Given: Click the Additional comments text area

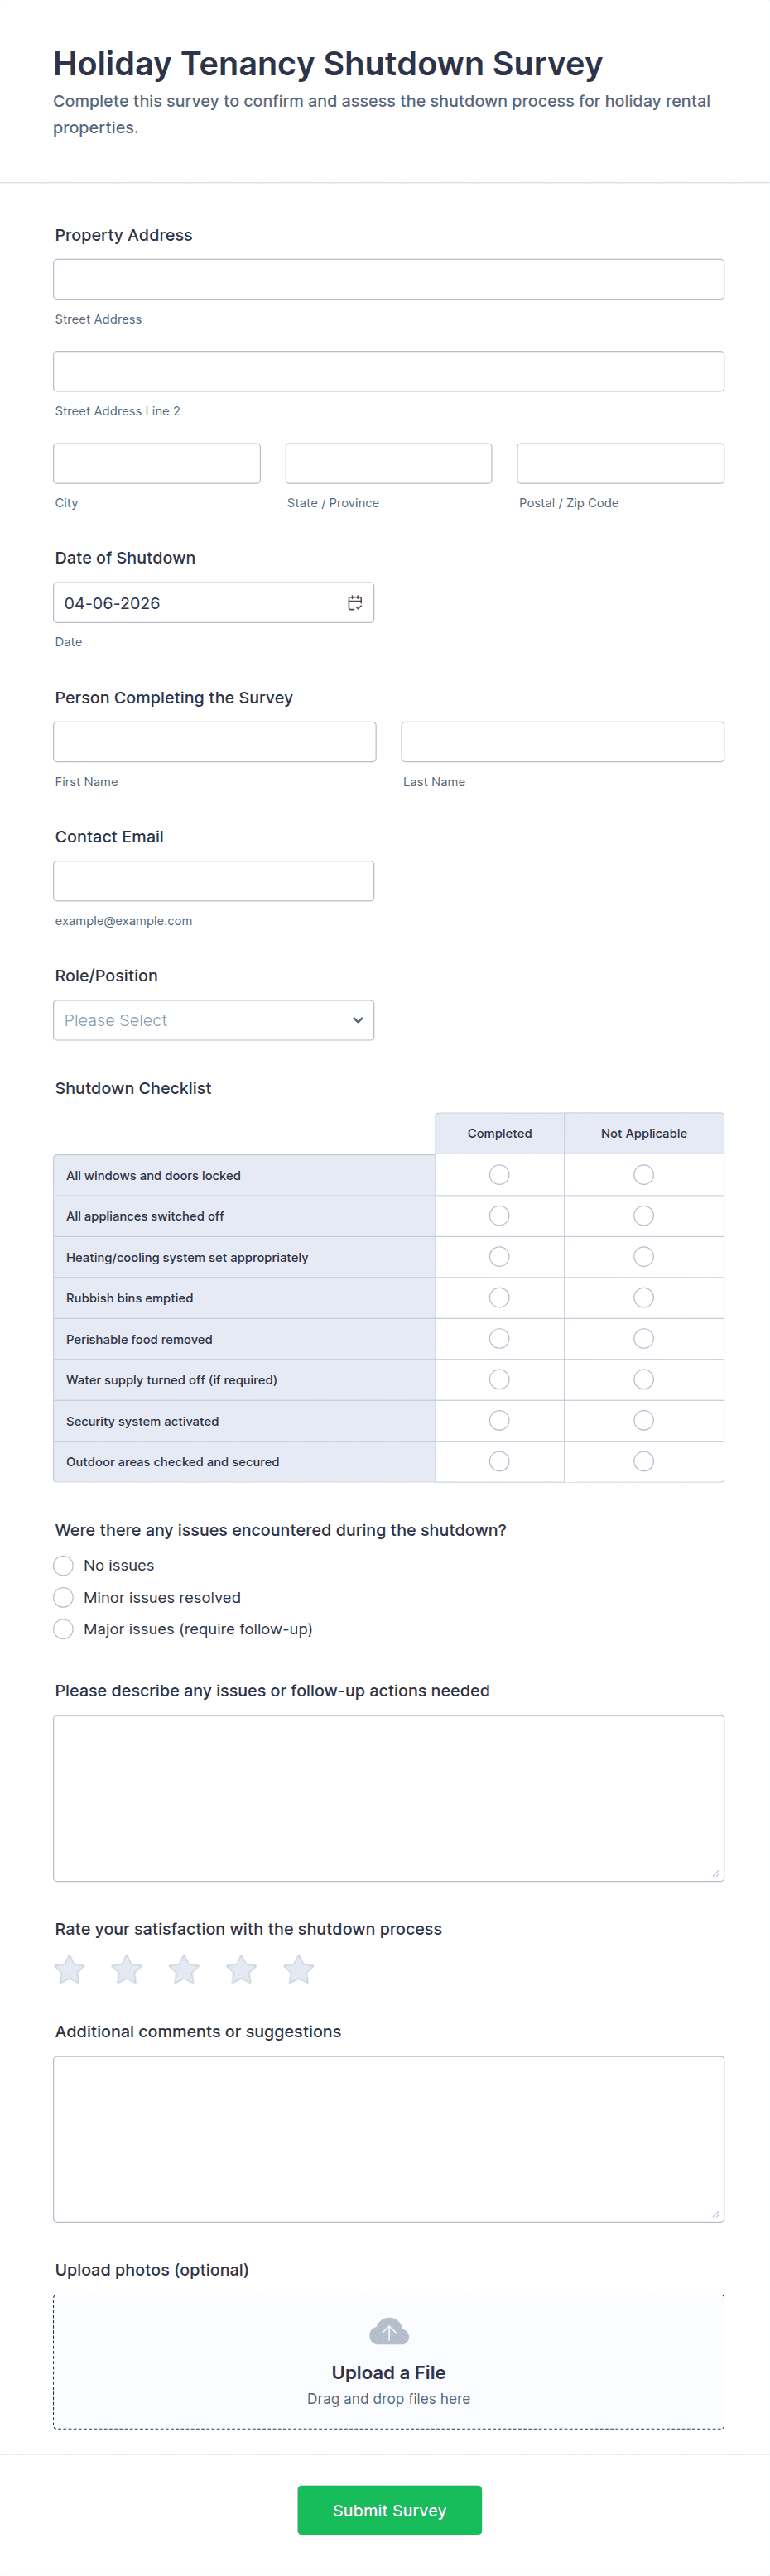Looking at the screenshot, I should pos(388,2139).
